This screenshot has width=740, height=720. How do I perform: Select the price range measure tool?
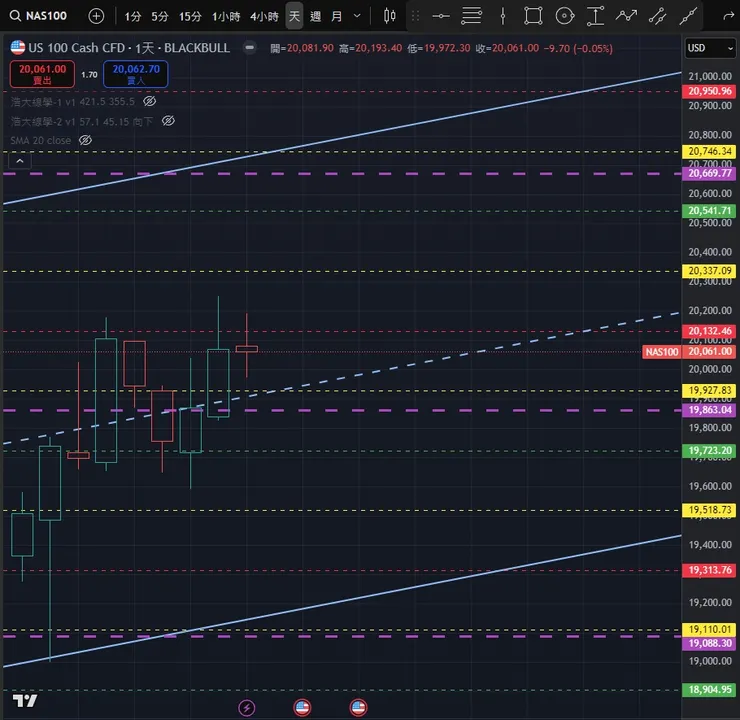[x=596, y=16]
